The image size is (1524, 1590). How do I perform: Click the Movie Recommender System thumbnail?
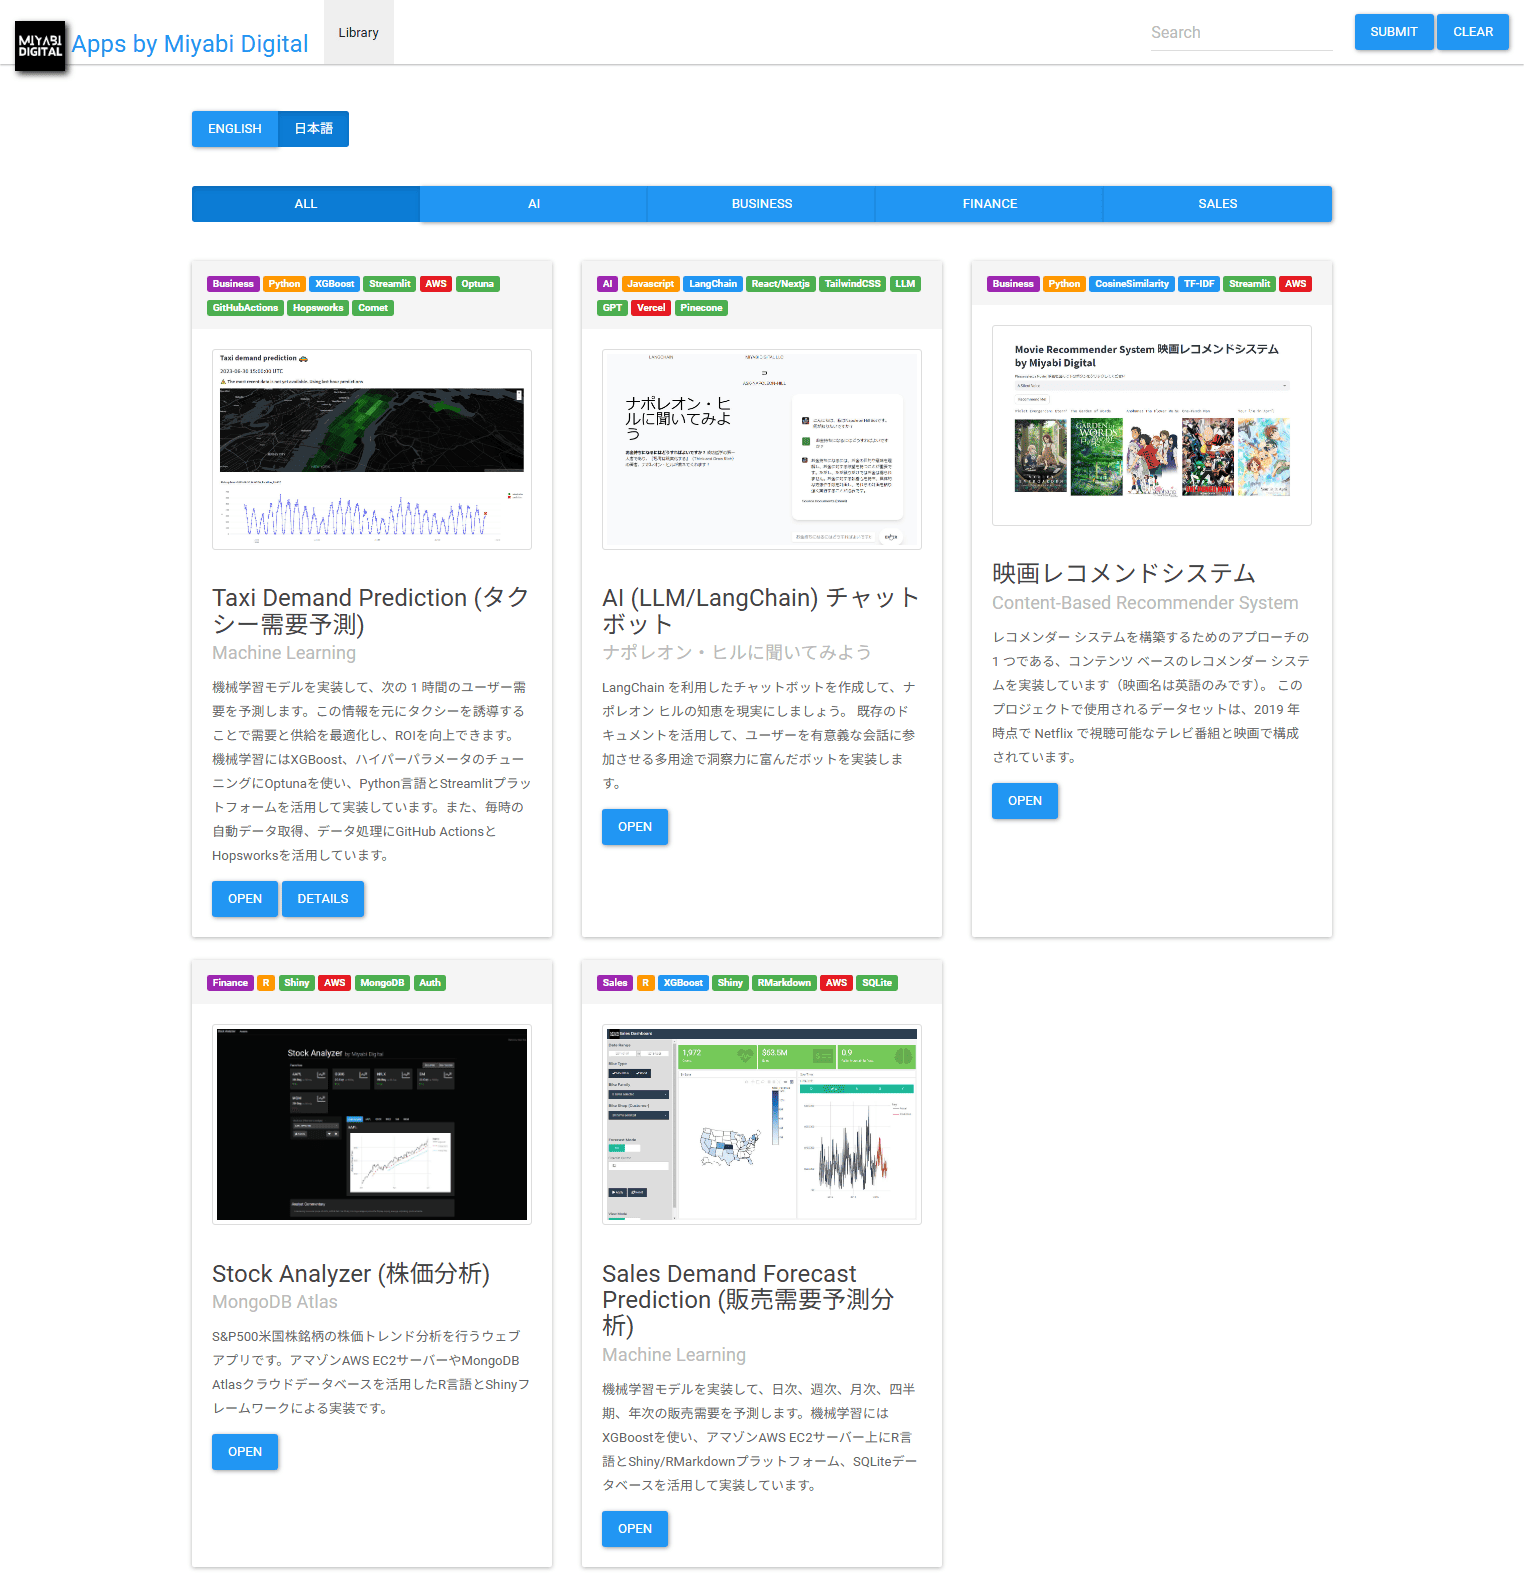pos(1151,425)
